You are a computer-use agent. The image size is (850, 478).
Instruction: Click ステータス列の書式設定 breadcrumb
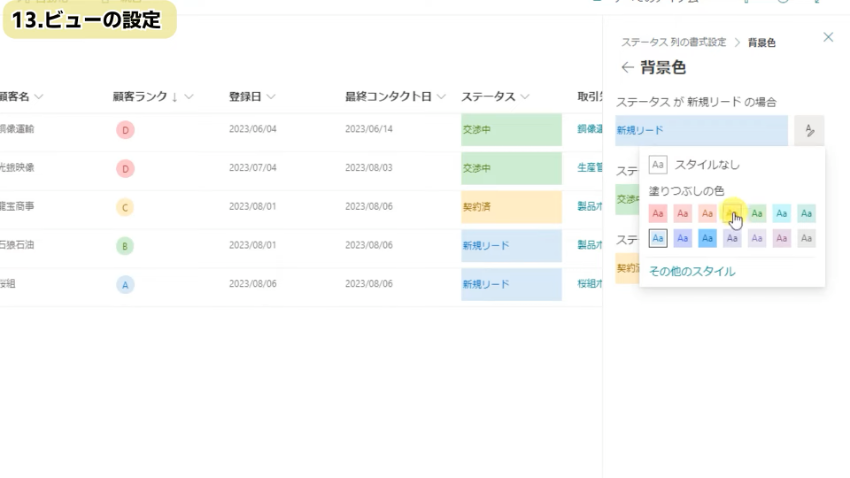pos(673,43)
